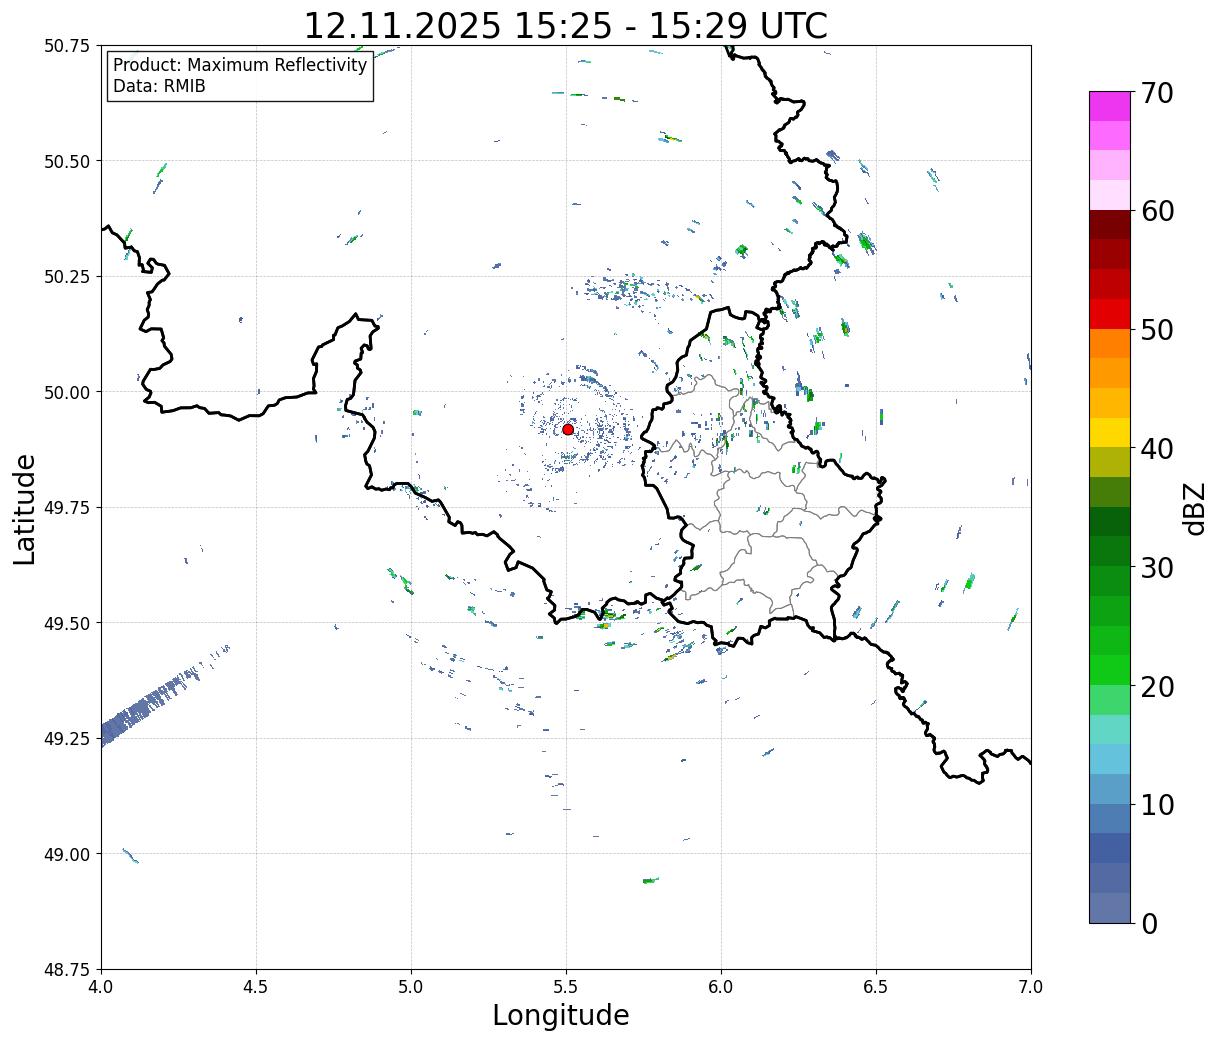Click the 4.0 longitude tick label

point(101,986)
